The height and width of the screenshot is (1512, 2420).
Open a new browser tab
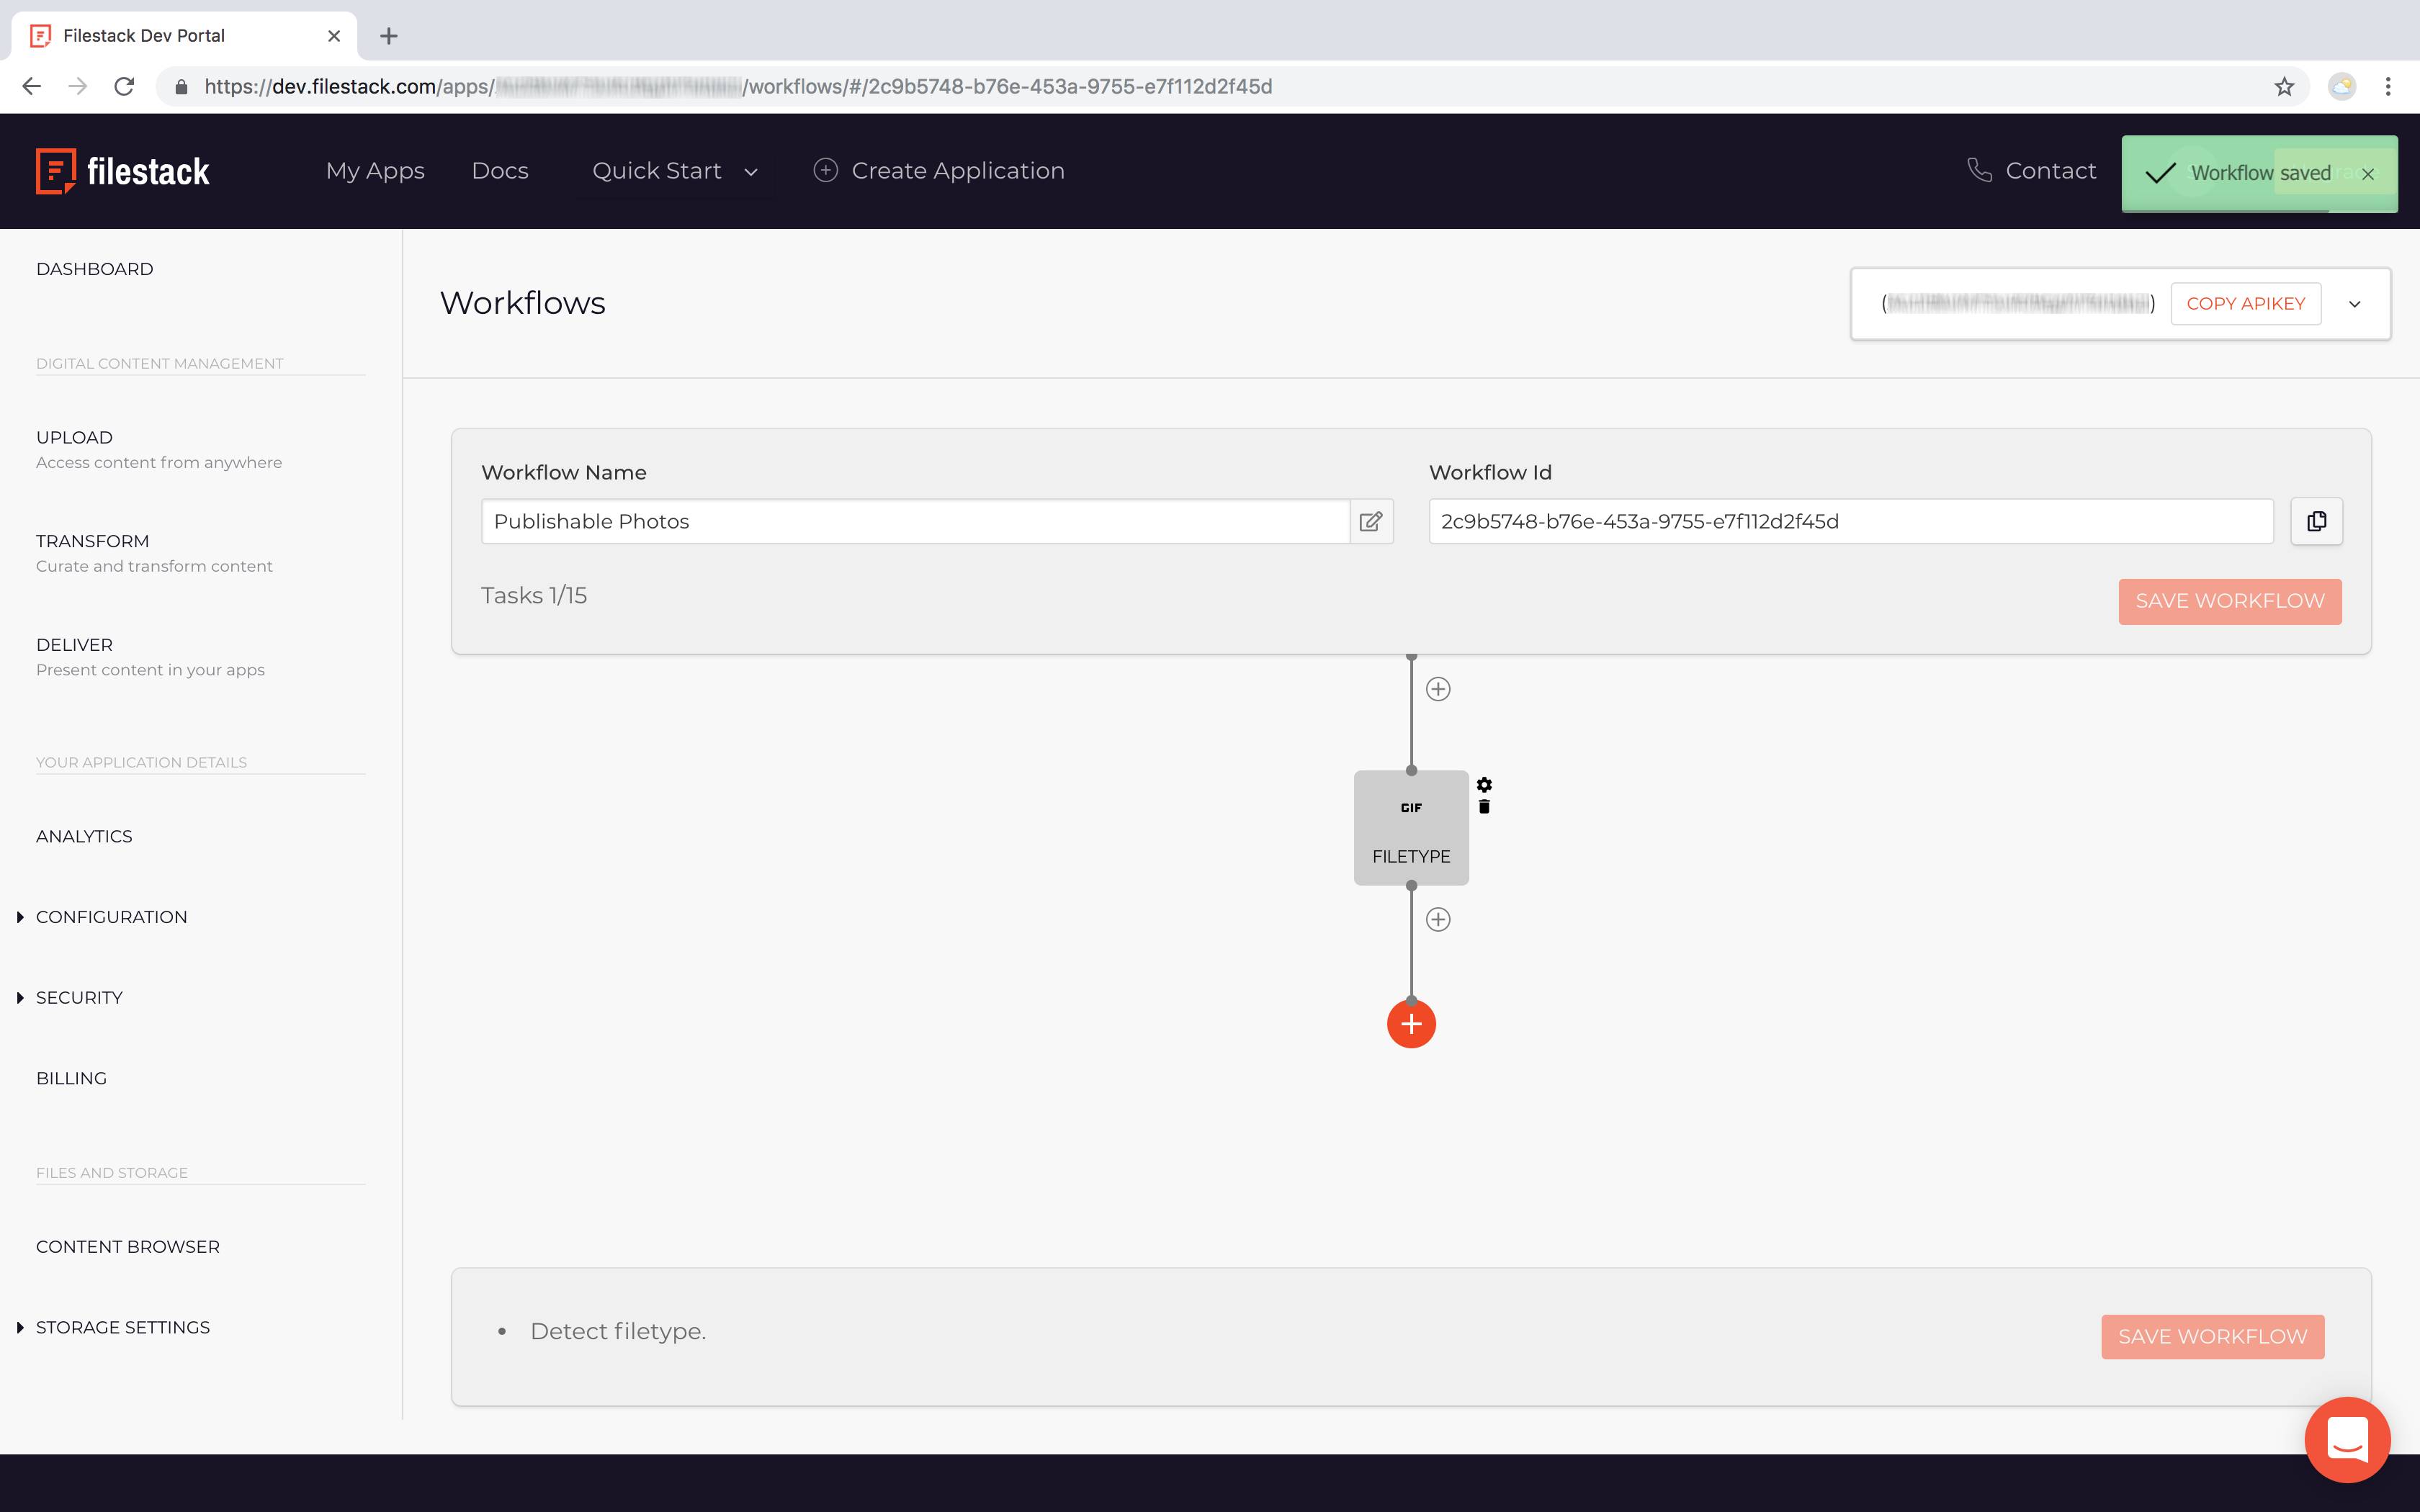[x=389, y=36]
